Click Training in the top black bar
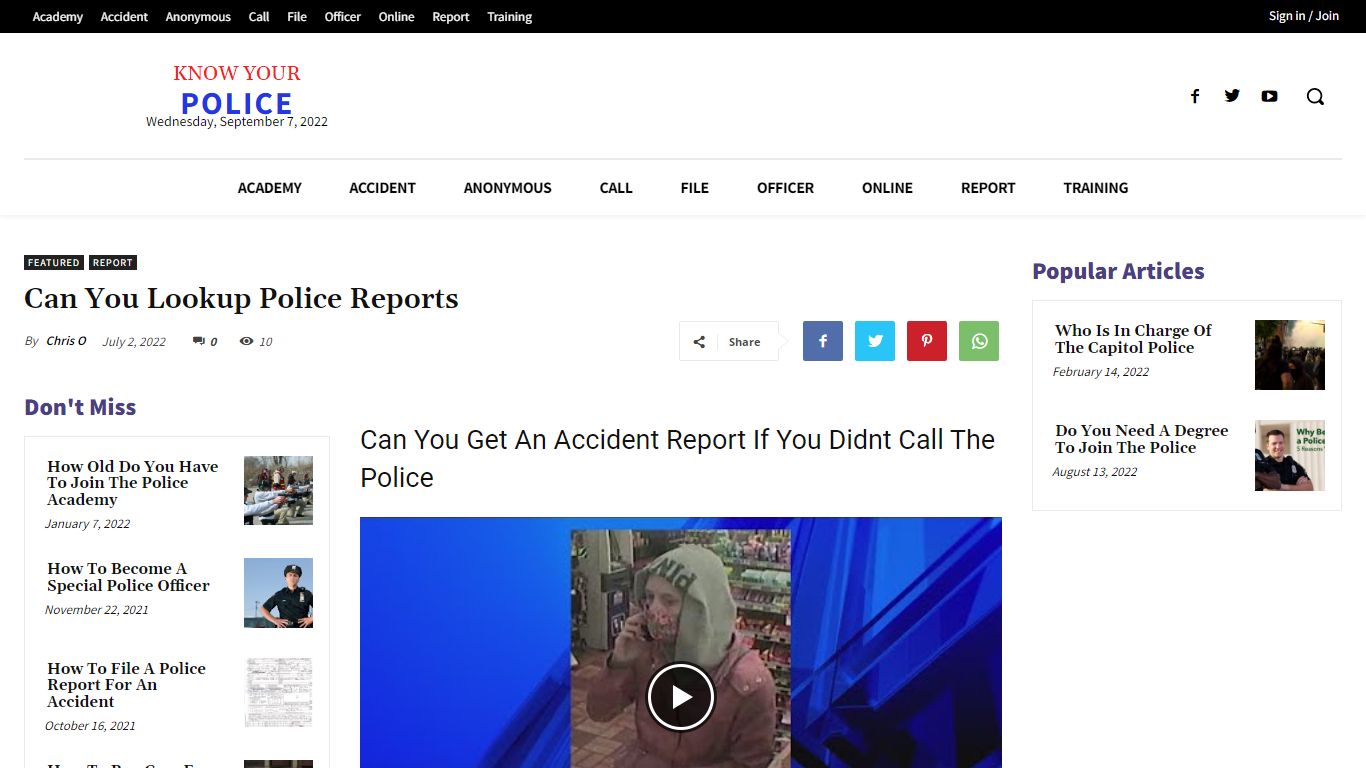The height and width of the screenshot is (768, 1366). click(x=509, y=17)
